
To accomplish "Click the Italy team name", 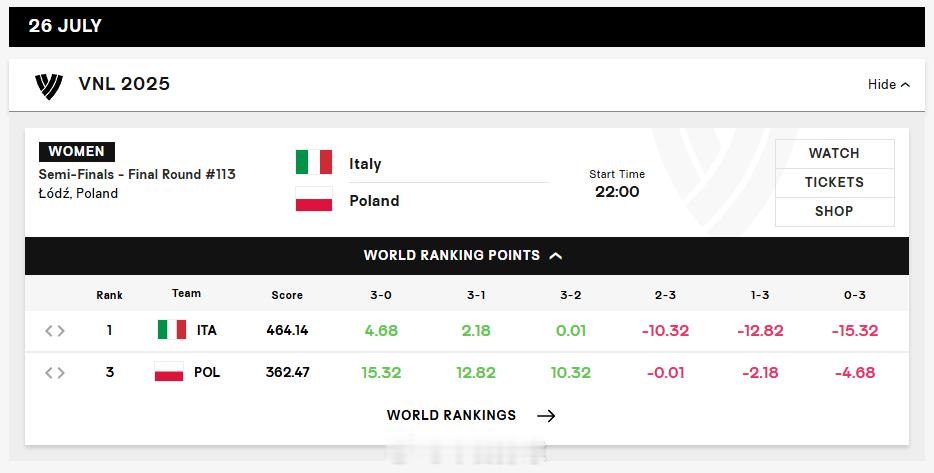I will (x=365, y=164).
